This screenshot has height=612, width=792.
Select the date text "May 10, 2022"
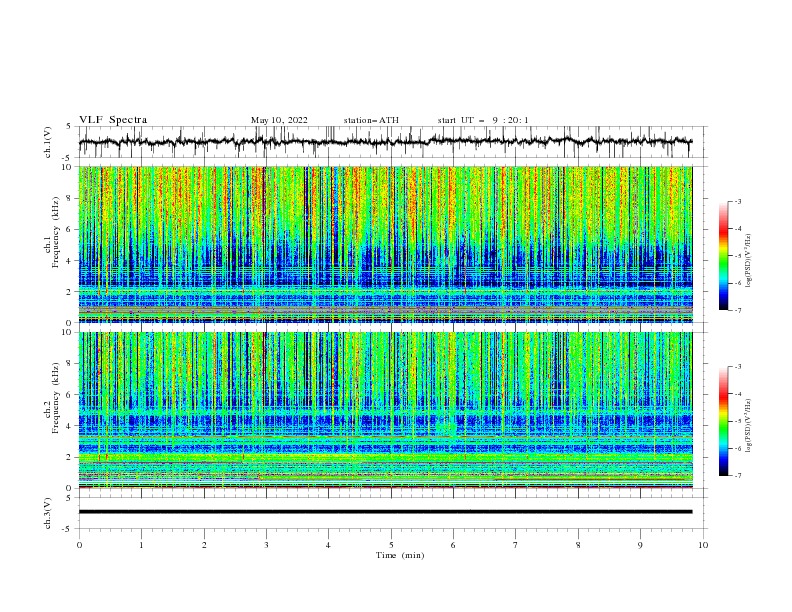coord(279,120)
